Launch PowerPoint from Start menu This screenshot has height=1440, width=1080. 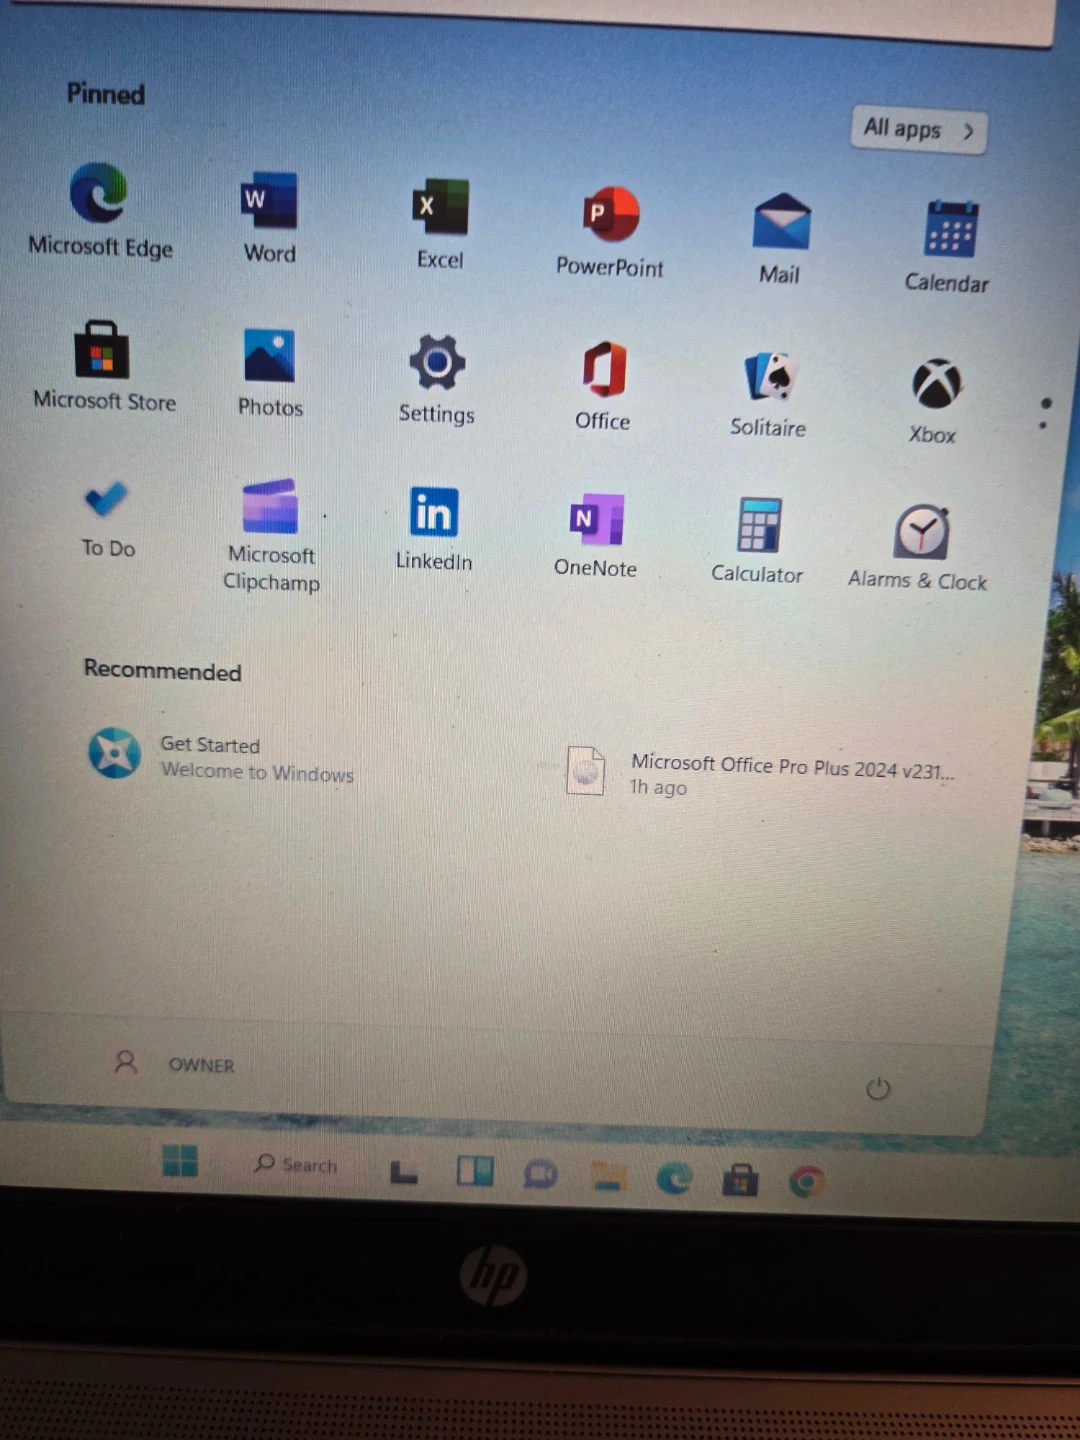610,215
